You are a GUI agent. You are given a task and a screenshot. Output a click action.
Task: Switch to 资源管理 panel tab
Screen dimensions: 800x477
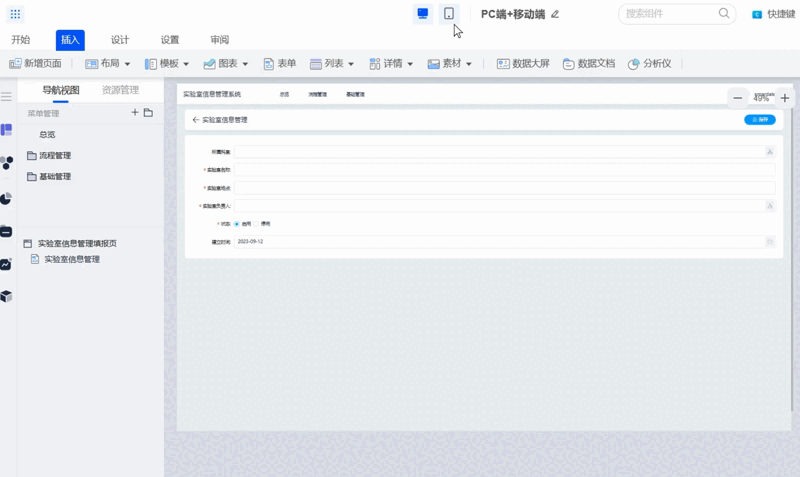pos(120,90)
